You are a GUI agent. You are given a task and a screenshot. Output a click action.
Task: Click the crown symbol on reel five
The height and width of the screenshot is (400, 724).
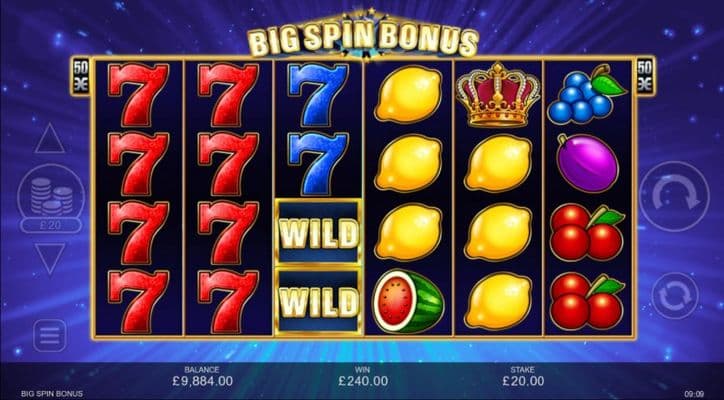(x=498, y=95)
